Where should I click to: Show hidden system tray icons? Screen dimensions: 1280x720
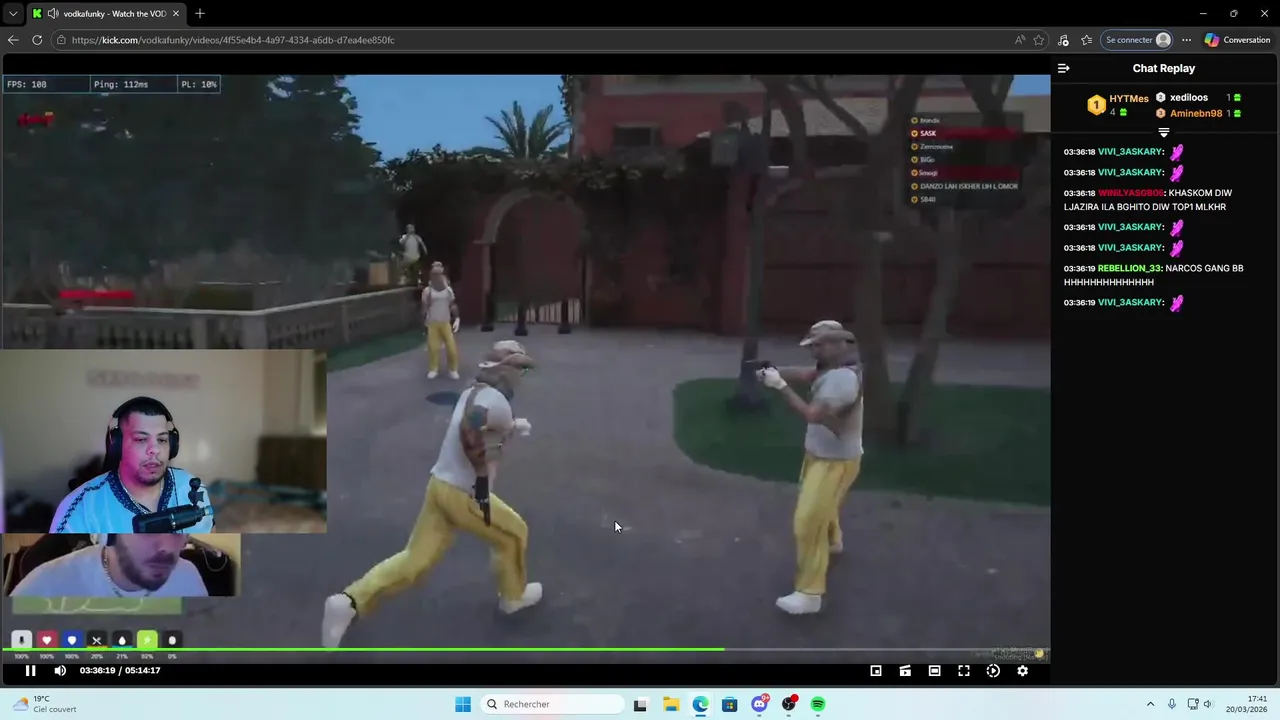tap(1150, 704)
